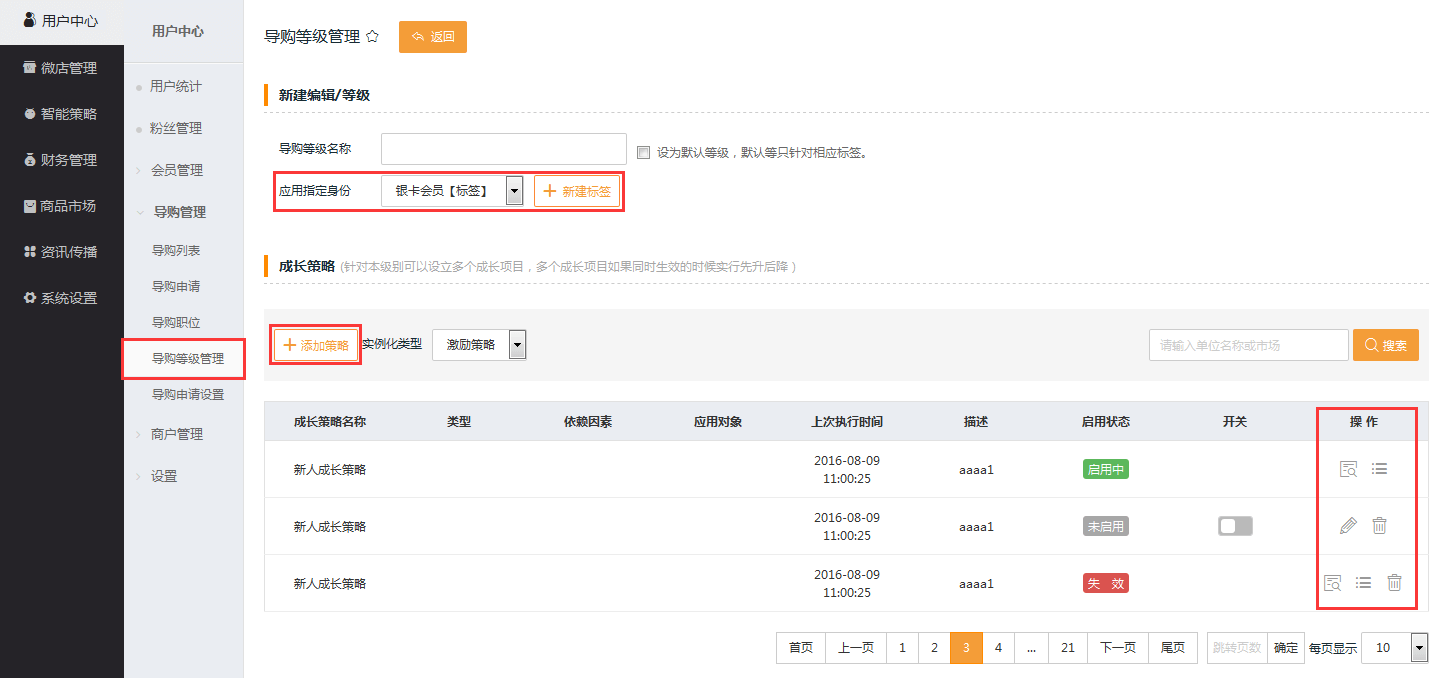1445x678 pixels.
Task: Open the 银卡会员【标签】 identity dropdown
Action: [x=514, y=191]
